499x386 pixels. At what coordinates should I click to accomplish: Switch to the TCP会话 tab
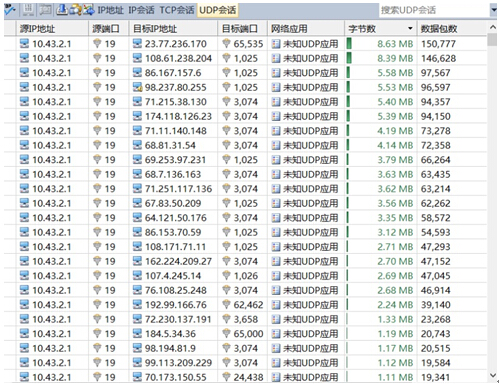[177, 10]
